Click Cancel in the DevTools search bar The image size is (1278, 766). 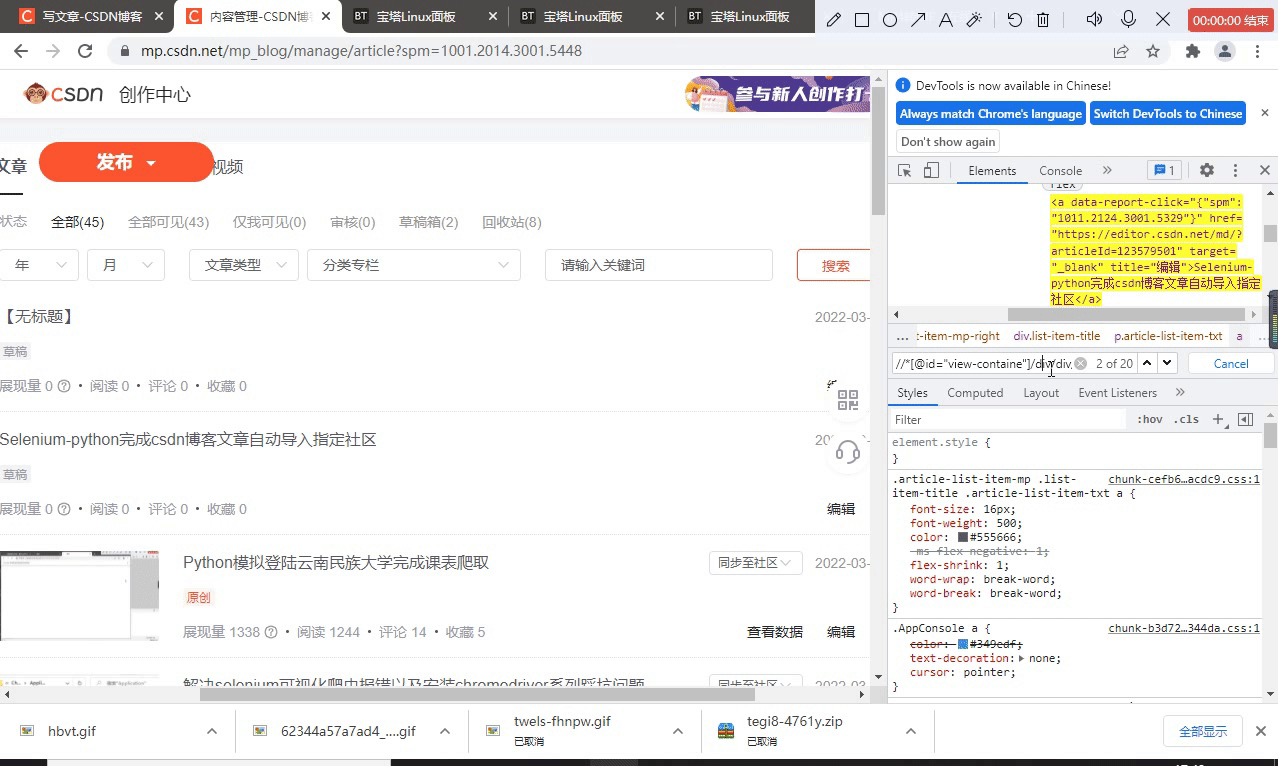pyautogui.click(x=1231, y=364)
